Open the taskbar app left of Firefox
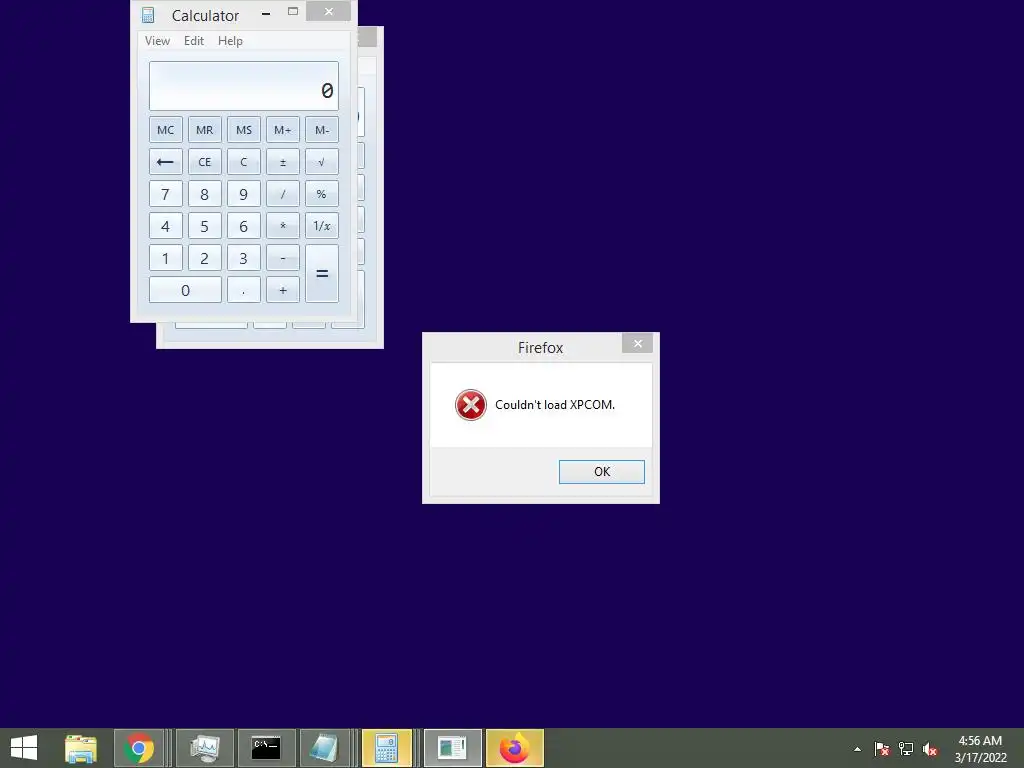The height and width of the screenshot is (768, 1024). [x=452, y=748]
